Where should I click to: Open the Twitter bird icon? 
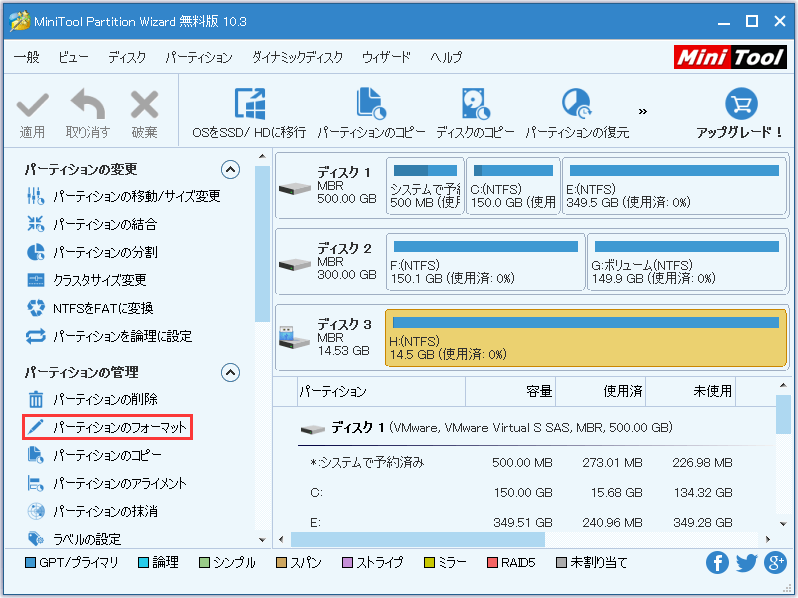(746, 563)
